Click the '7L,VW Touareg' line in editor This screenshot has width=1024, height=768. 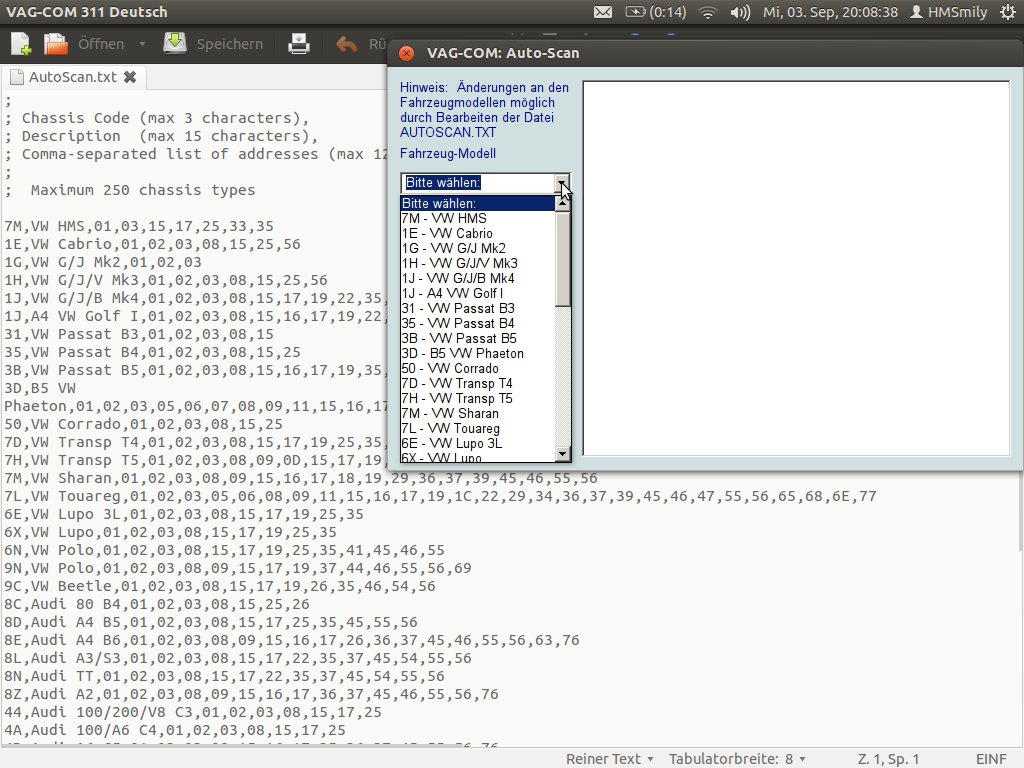point(440,496)
